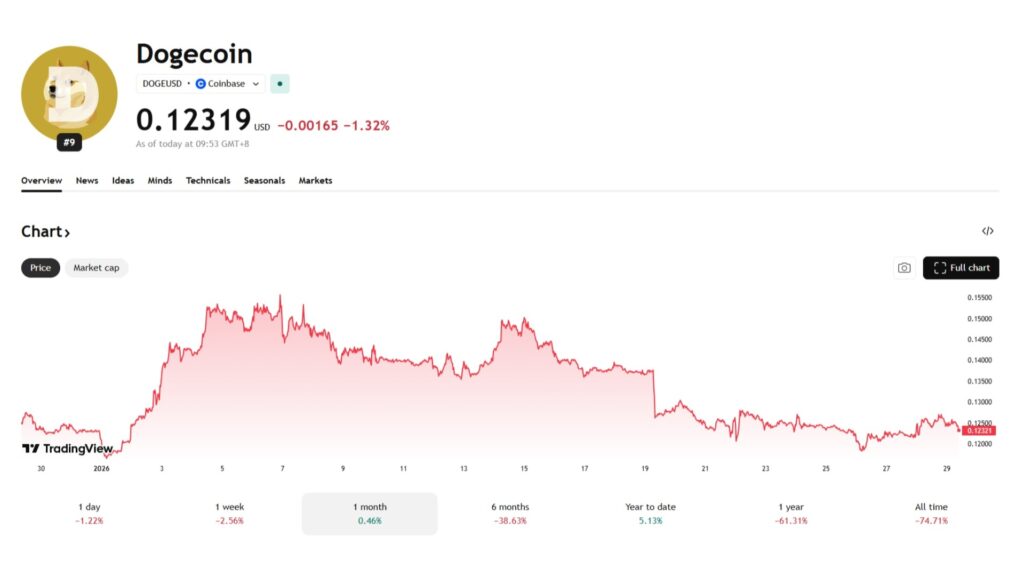Switch to the Technicals tab
Image resolution: width=1024 pixels, height=576 pixels.
pyautogui.click(x=208, y=180)
